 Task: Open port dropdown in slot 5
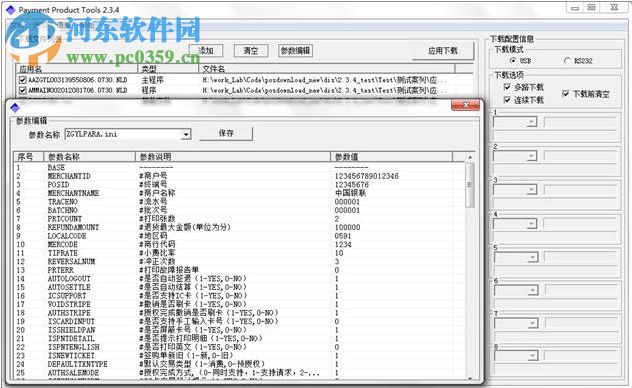[533, 257]
